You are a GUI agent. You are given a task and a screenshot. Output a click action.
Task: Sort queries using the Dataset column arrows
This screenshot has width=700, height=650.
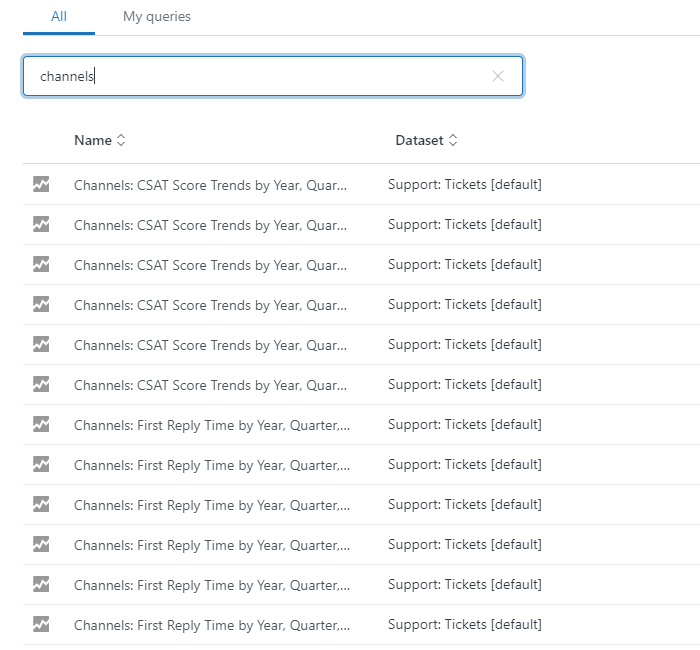pos(453,141)
